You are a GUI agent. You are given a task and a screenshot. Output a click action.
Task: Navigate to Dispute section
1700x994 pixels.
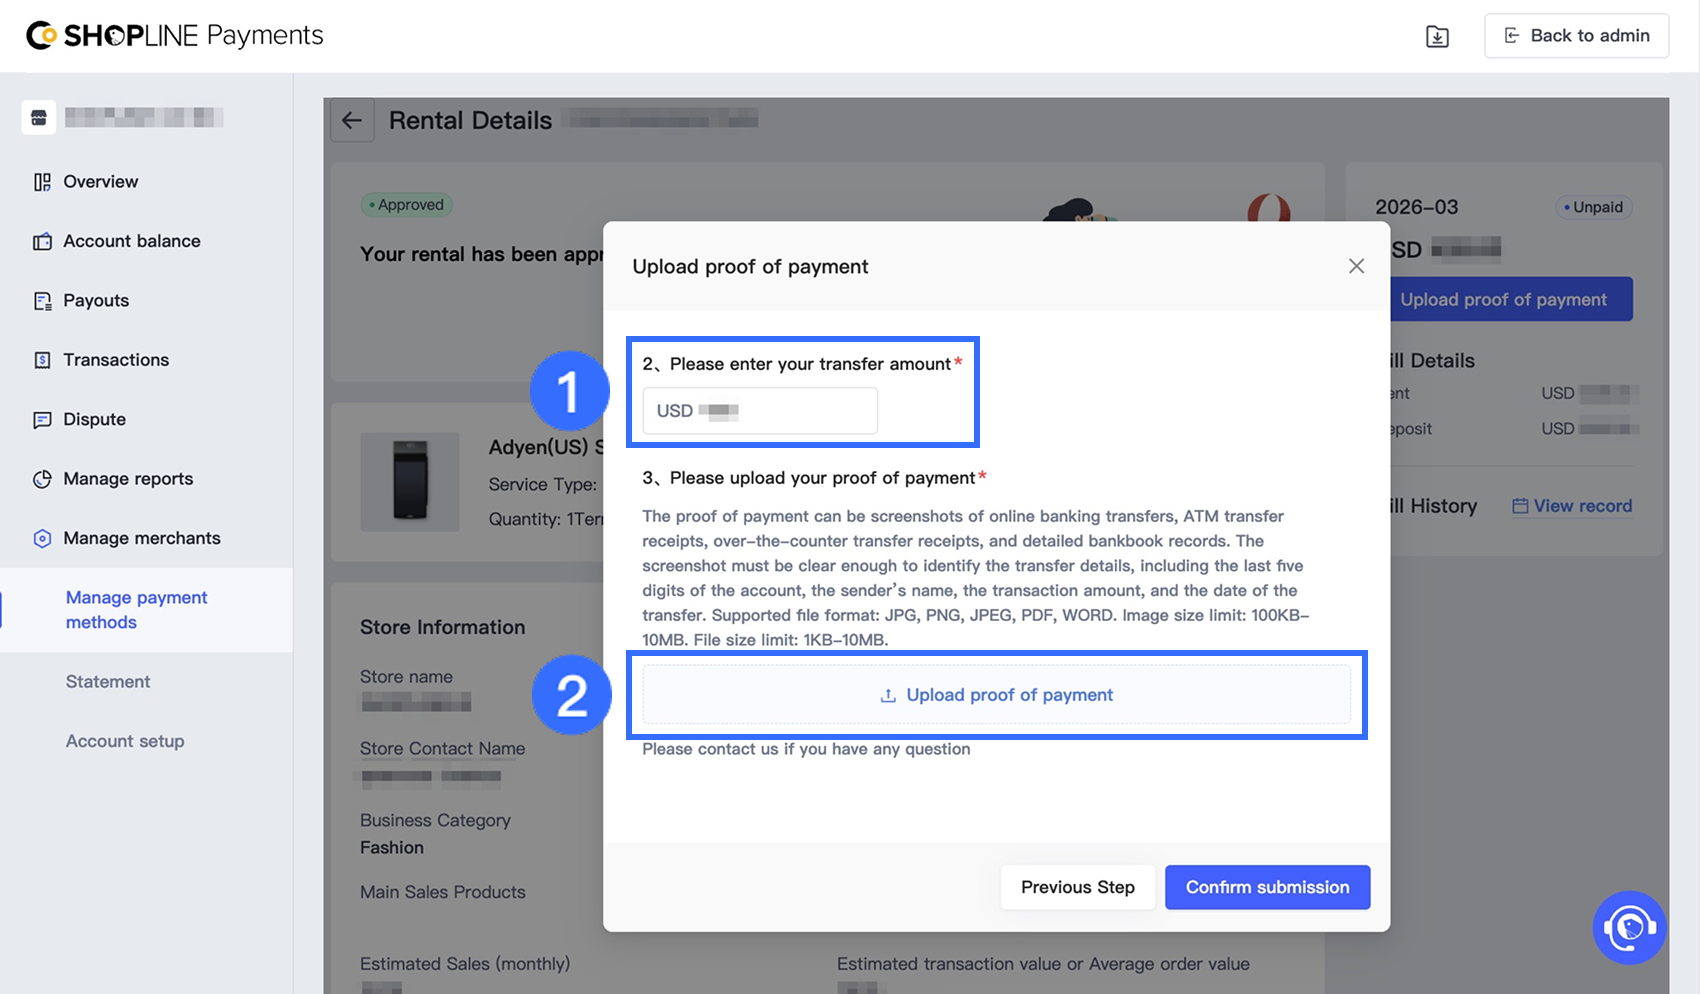(x=94, y=420)
